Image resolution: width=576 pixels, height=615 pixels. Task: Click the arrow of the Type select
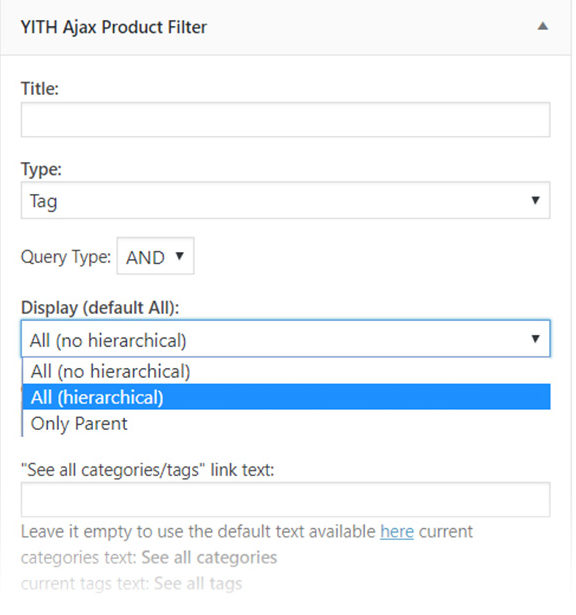point(535,200)
